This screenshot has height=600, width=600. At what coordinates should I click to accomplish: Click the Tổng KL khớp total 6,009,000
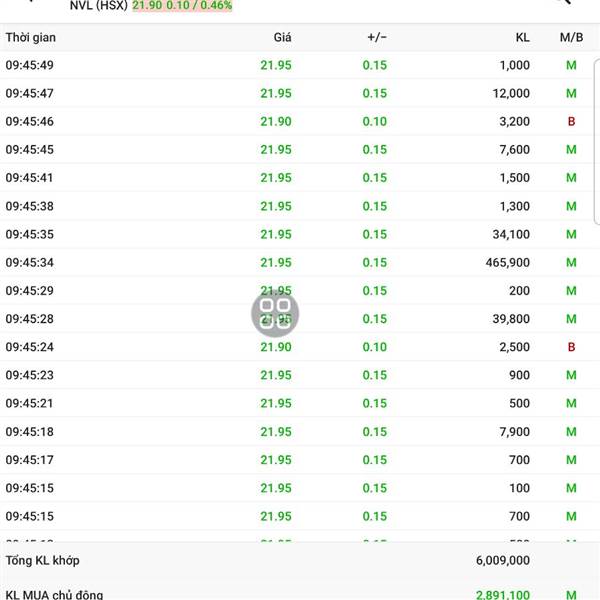point(502,560)
